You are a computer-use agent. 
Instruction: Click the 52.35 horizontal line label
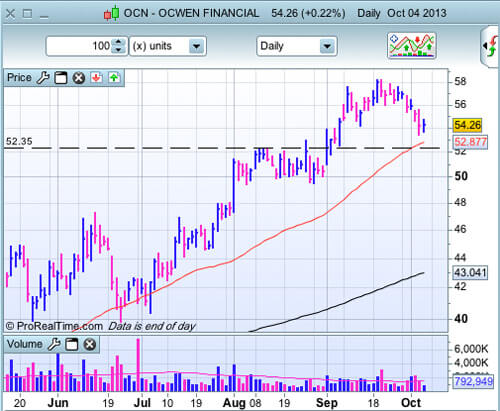19,141
